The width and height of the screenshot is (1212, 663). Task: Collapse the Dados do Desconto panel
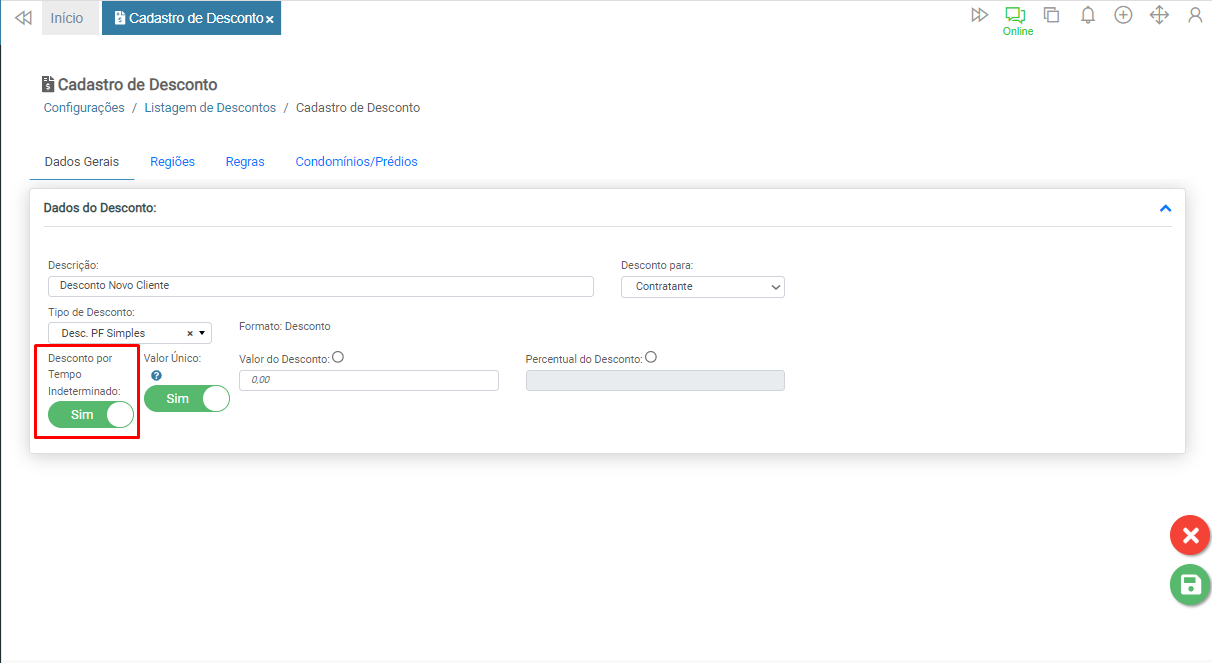(1164, 208)
